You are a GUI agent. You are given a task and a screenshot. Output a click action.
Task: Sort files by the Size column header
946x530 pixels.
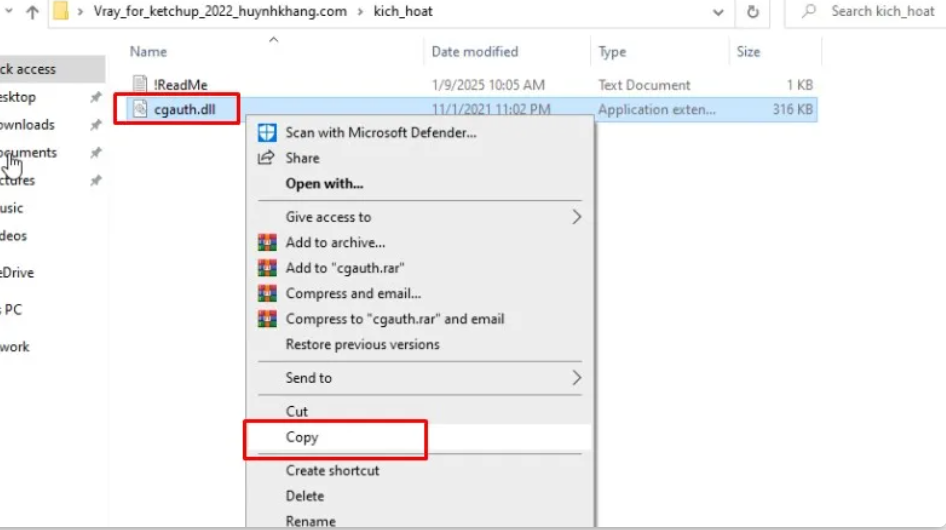(x=748, y=52)
